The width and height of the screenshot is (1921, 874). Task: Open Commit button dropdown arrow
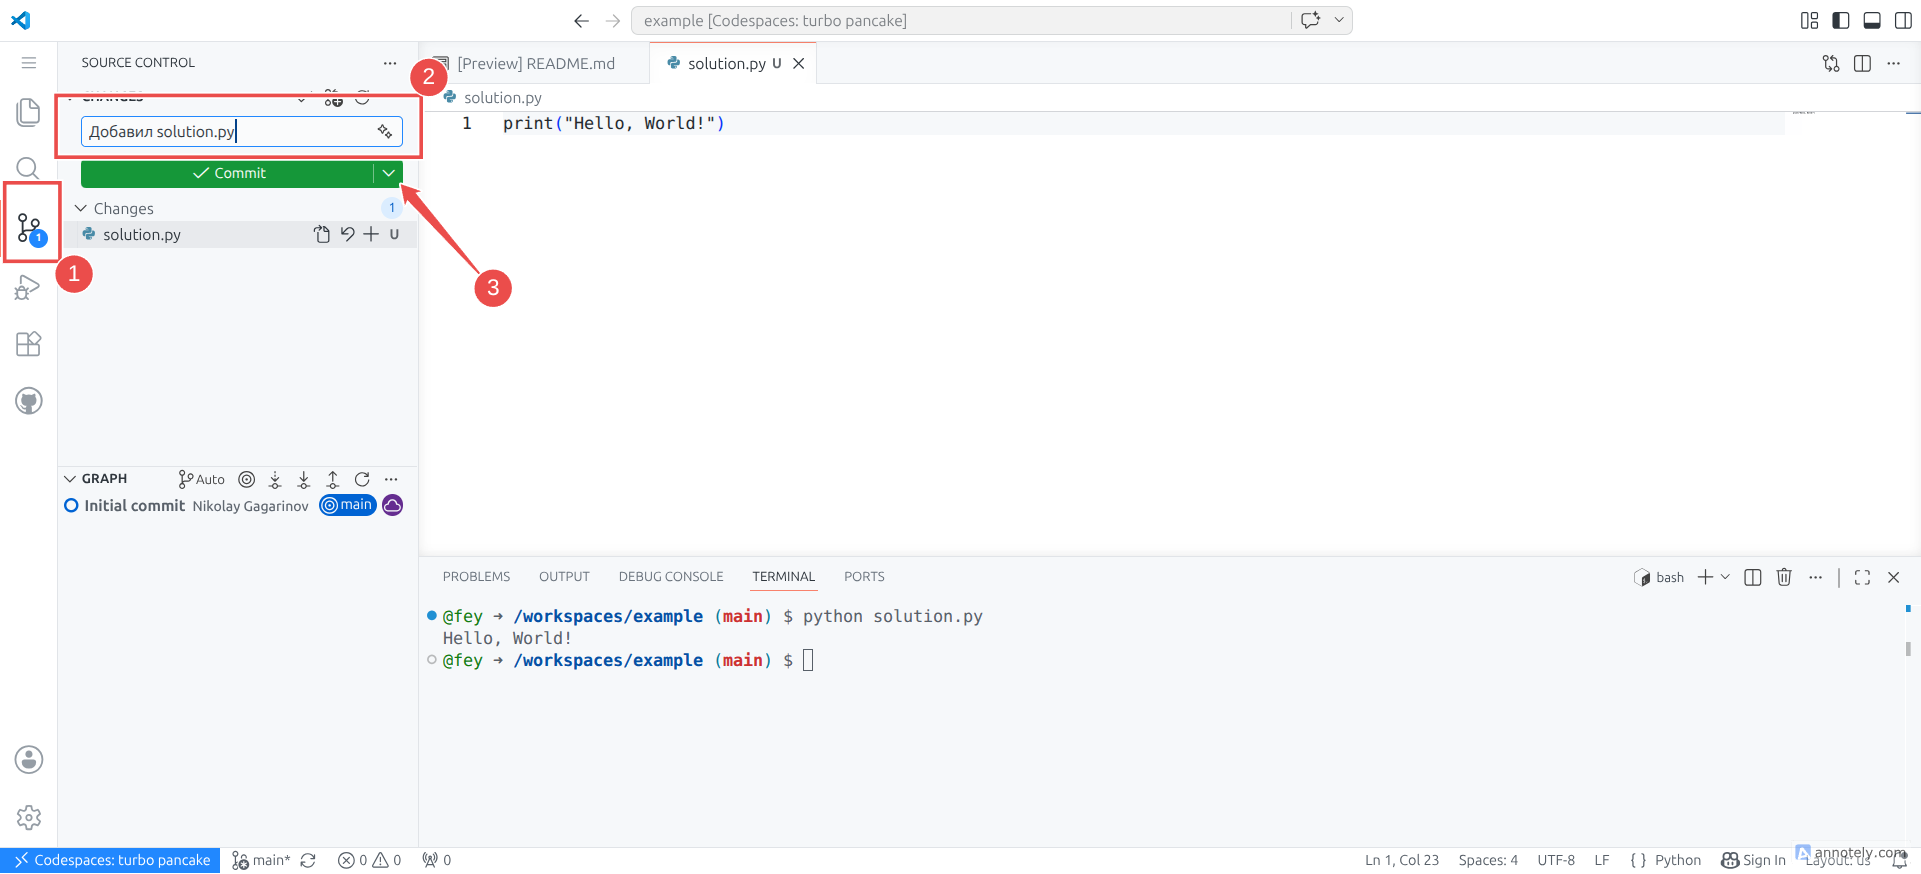click(389, 173)
